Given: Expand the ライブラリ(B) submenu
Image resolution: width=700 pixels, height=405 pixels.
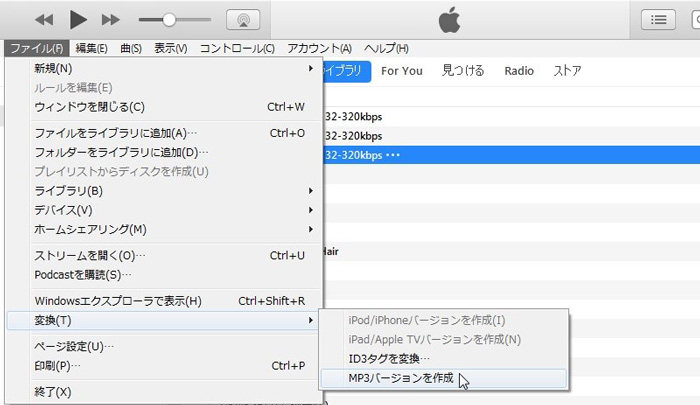Looking at the screenshot, I should (164, 191).
